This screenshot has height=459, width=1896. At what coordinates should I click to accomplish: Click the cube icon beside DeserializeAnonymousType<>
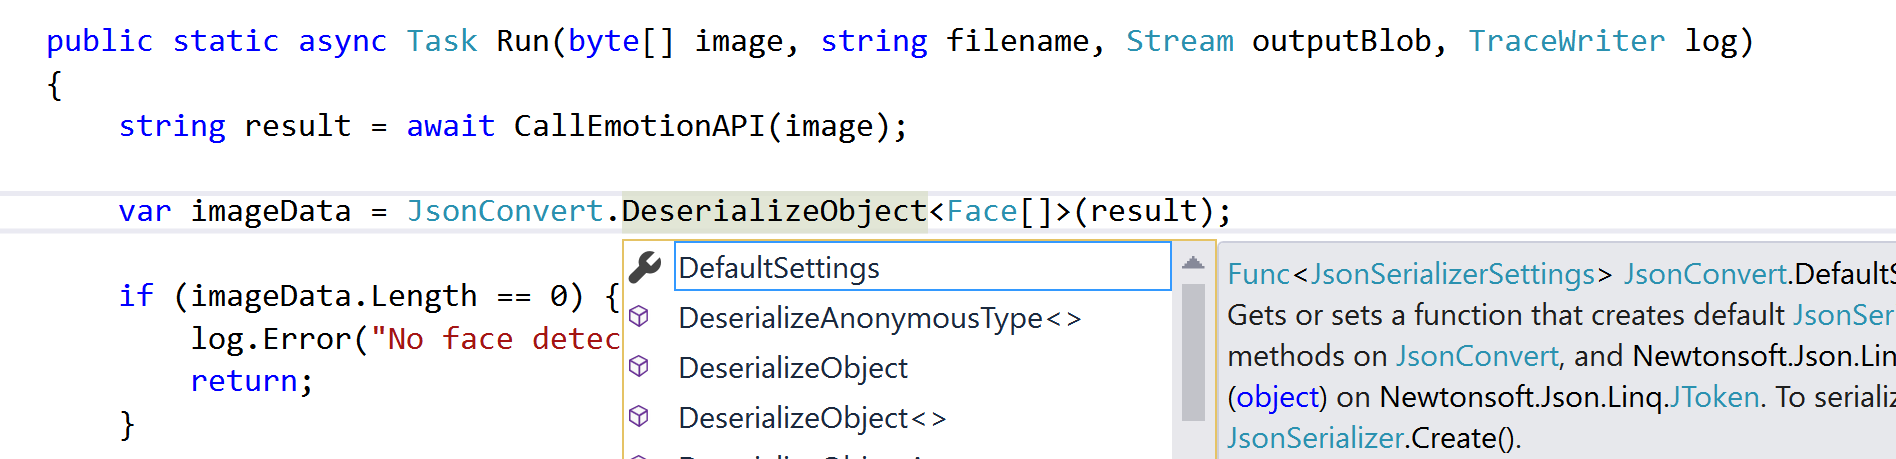[x=639, y=317]
